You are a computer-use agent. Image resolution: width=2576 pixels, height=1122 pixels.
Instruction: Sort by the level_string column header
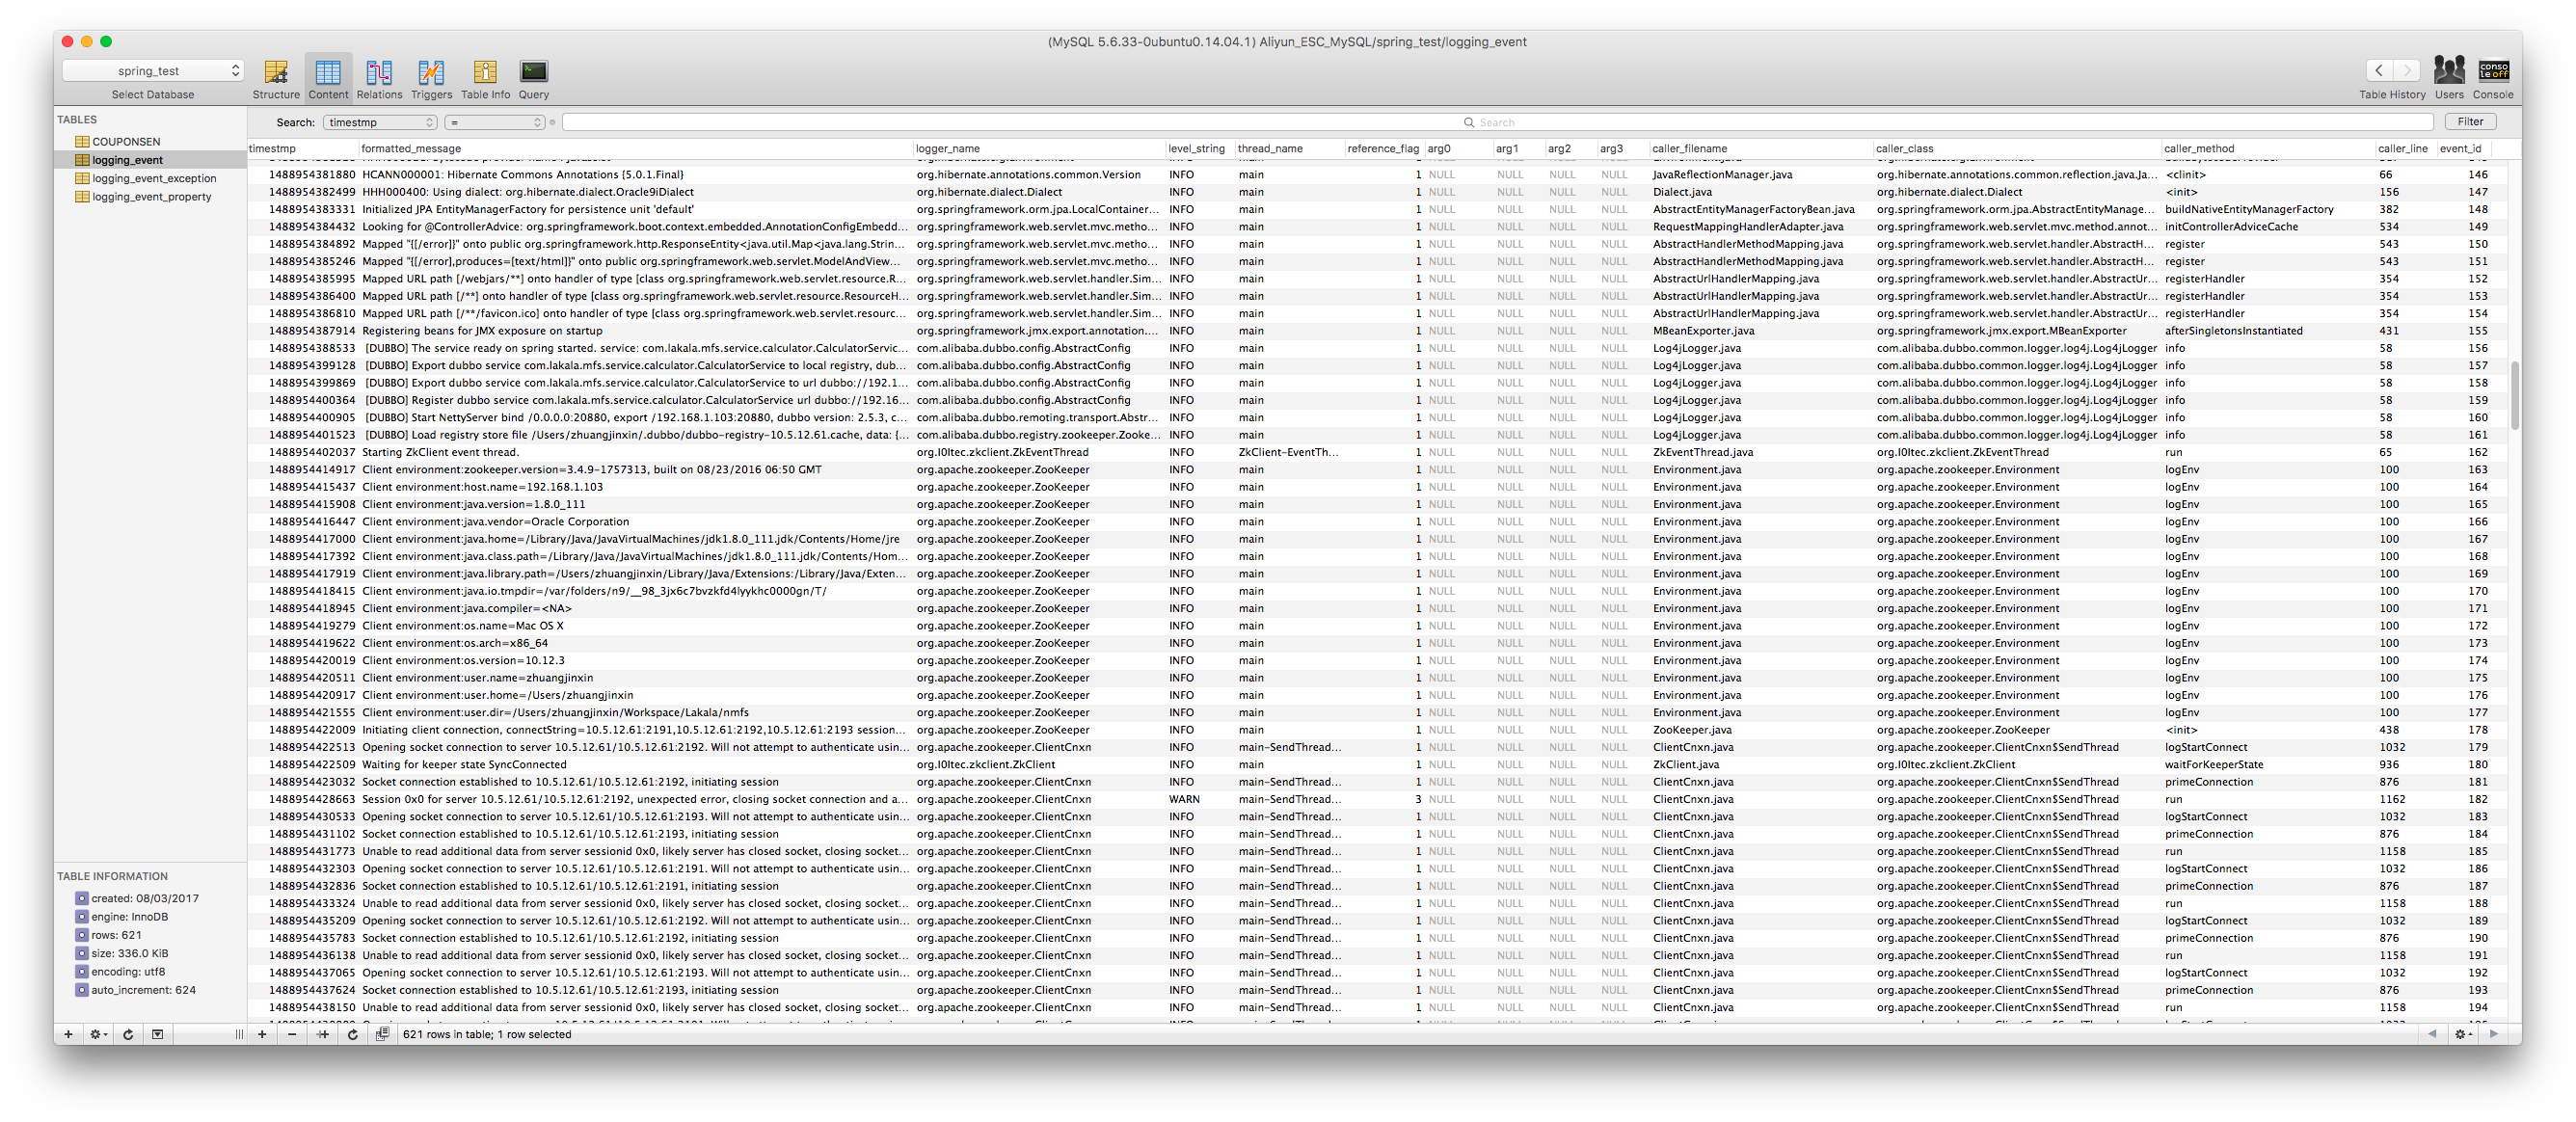pos(1196,149)
